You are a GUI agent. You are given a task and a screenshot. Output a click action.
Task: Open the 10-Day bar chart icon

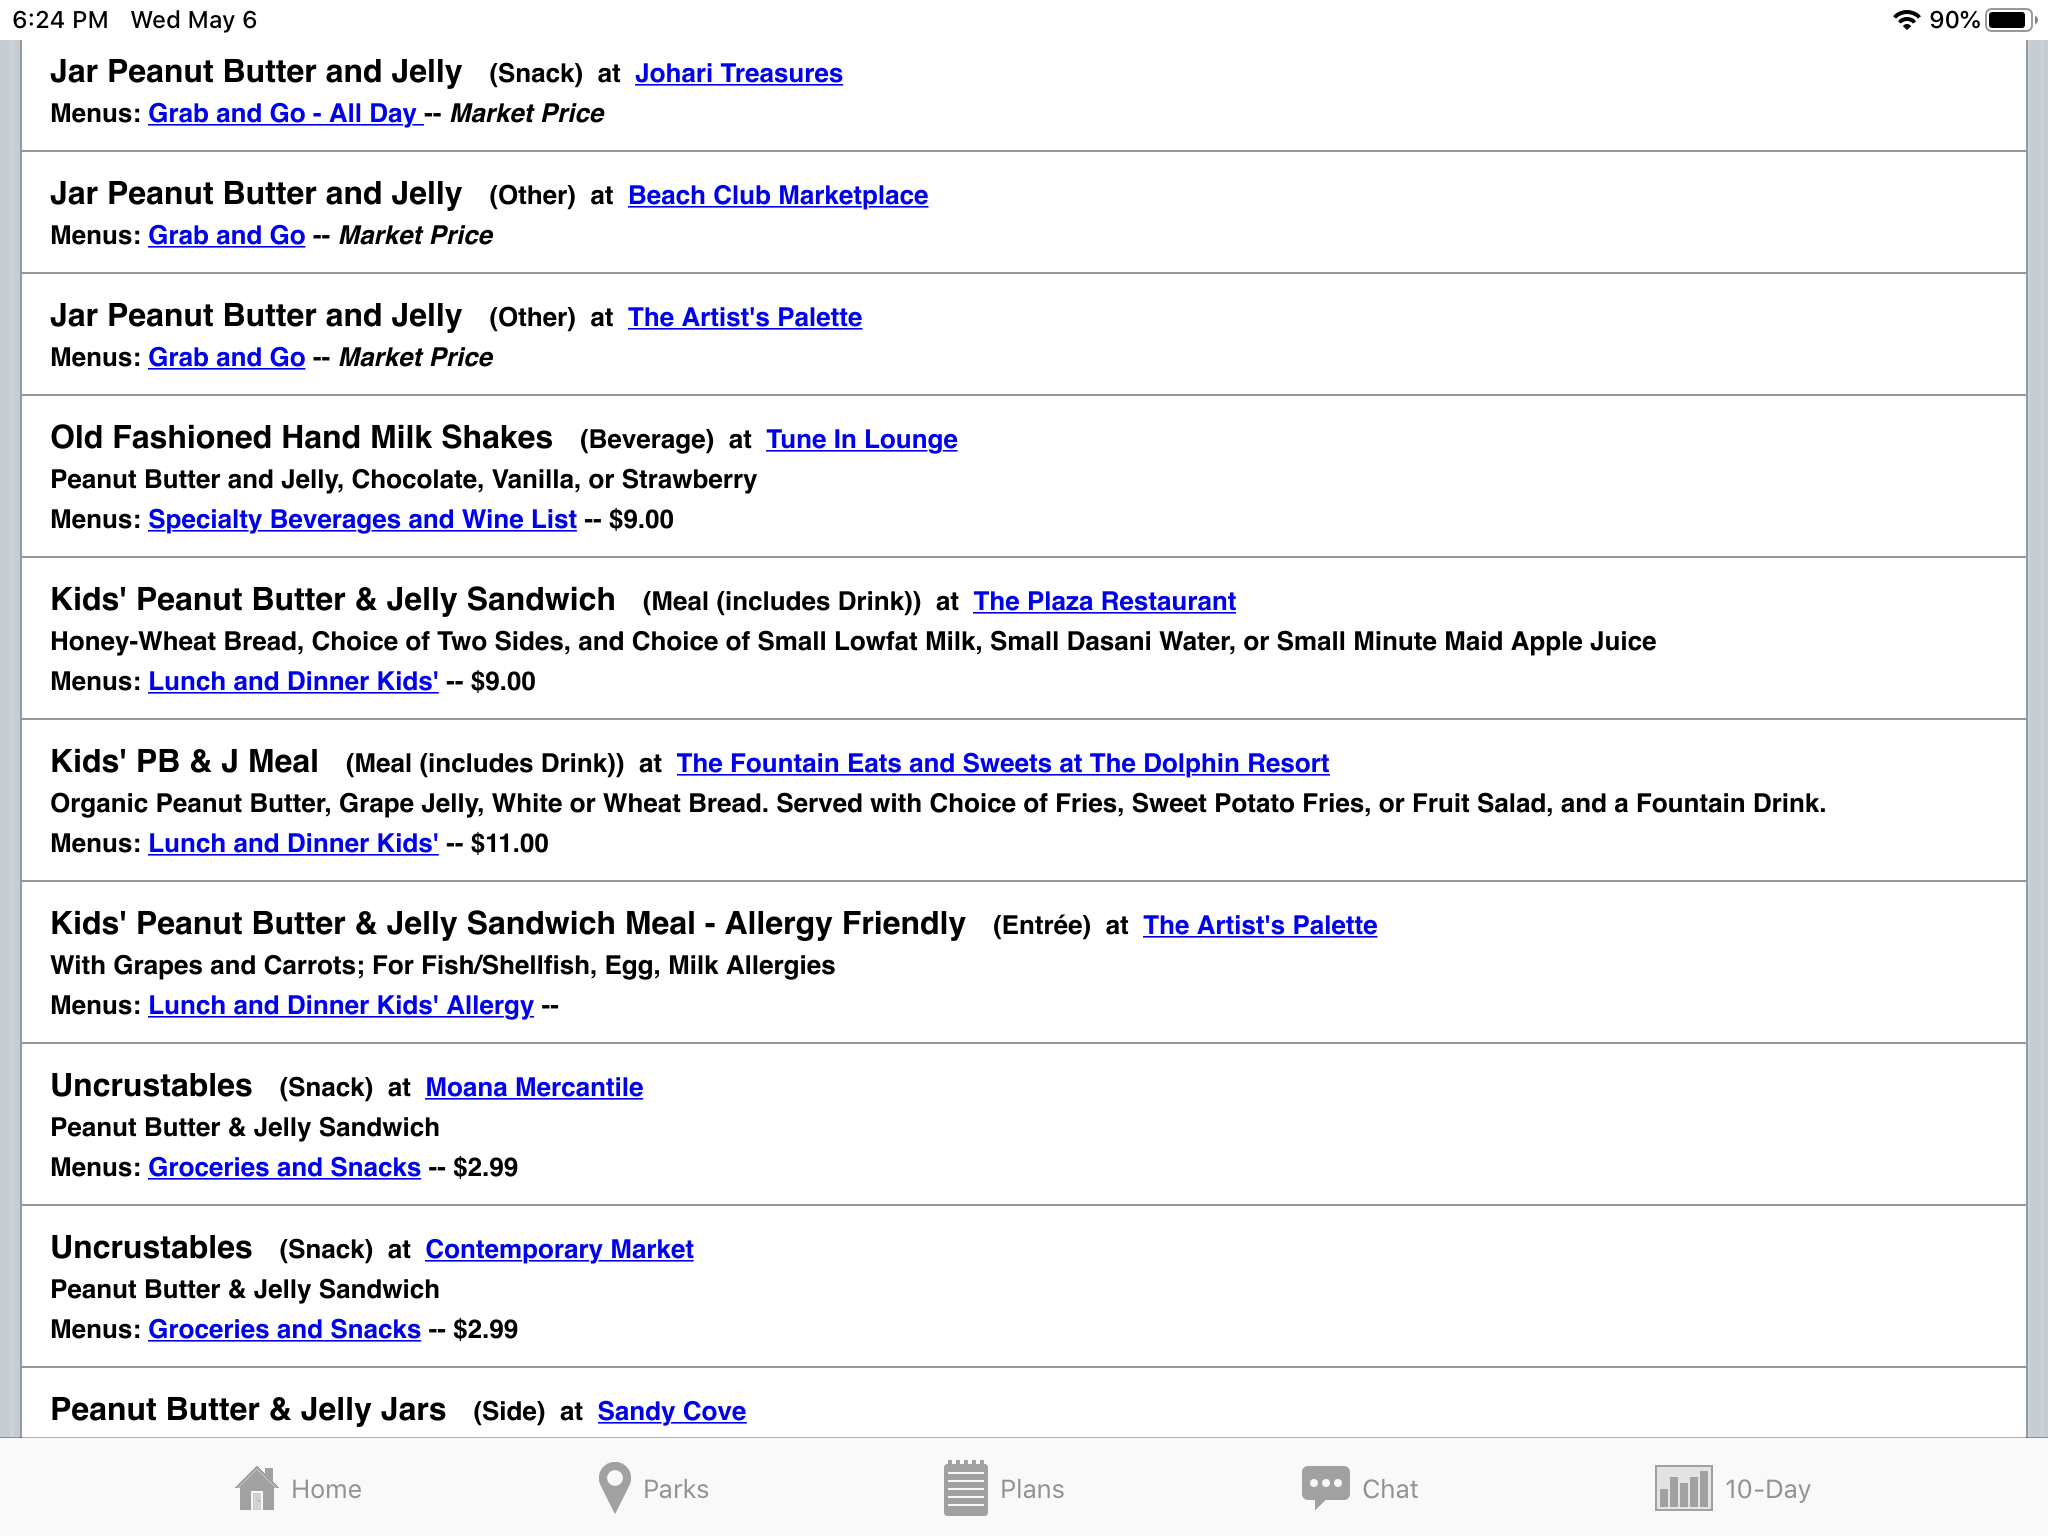click(x=1683, y=1488)
